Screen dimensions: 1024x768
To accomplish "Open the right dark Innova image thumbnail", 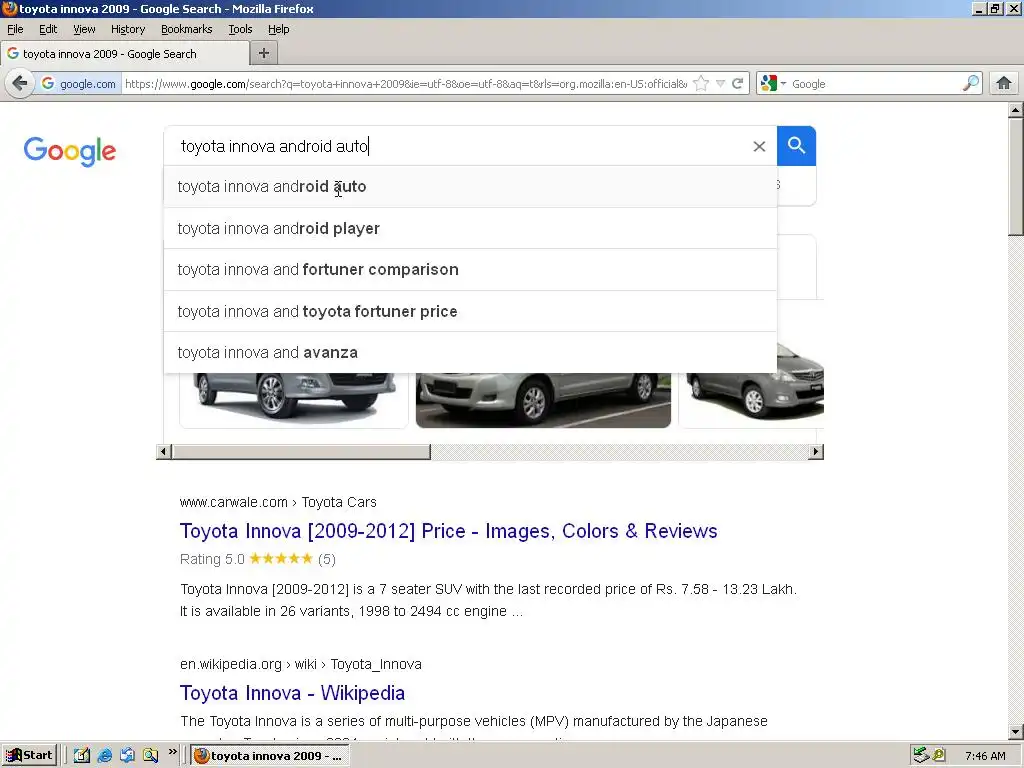I will tap(751, 392).
